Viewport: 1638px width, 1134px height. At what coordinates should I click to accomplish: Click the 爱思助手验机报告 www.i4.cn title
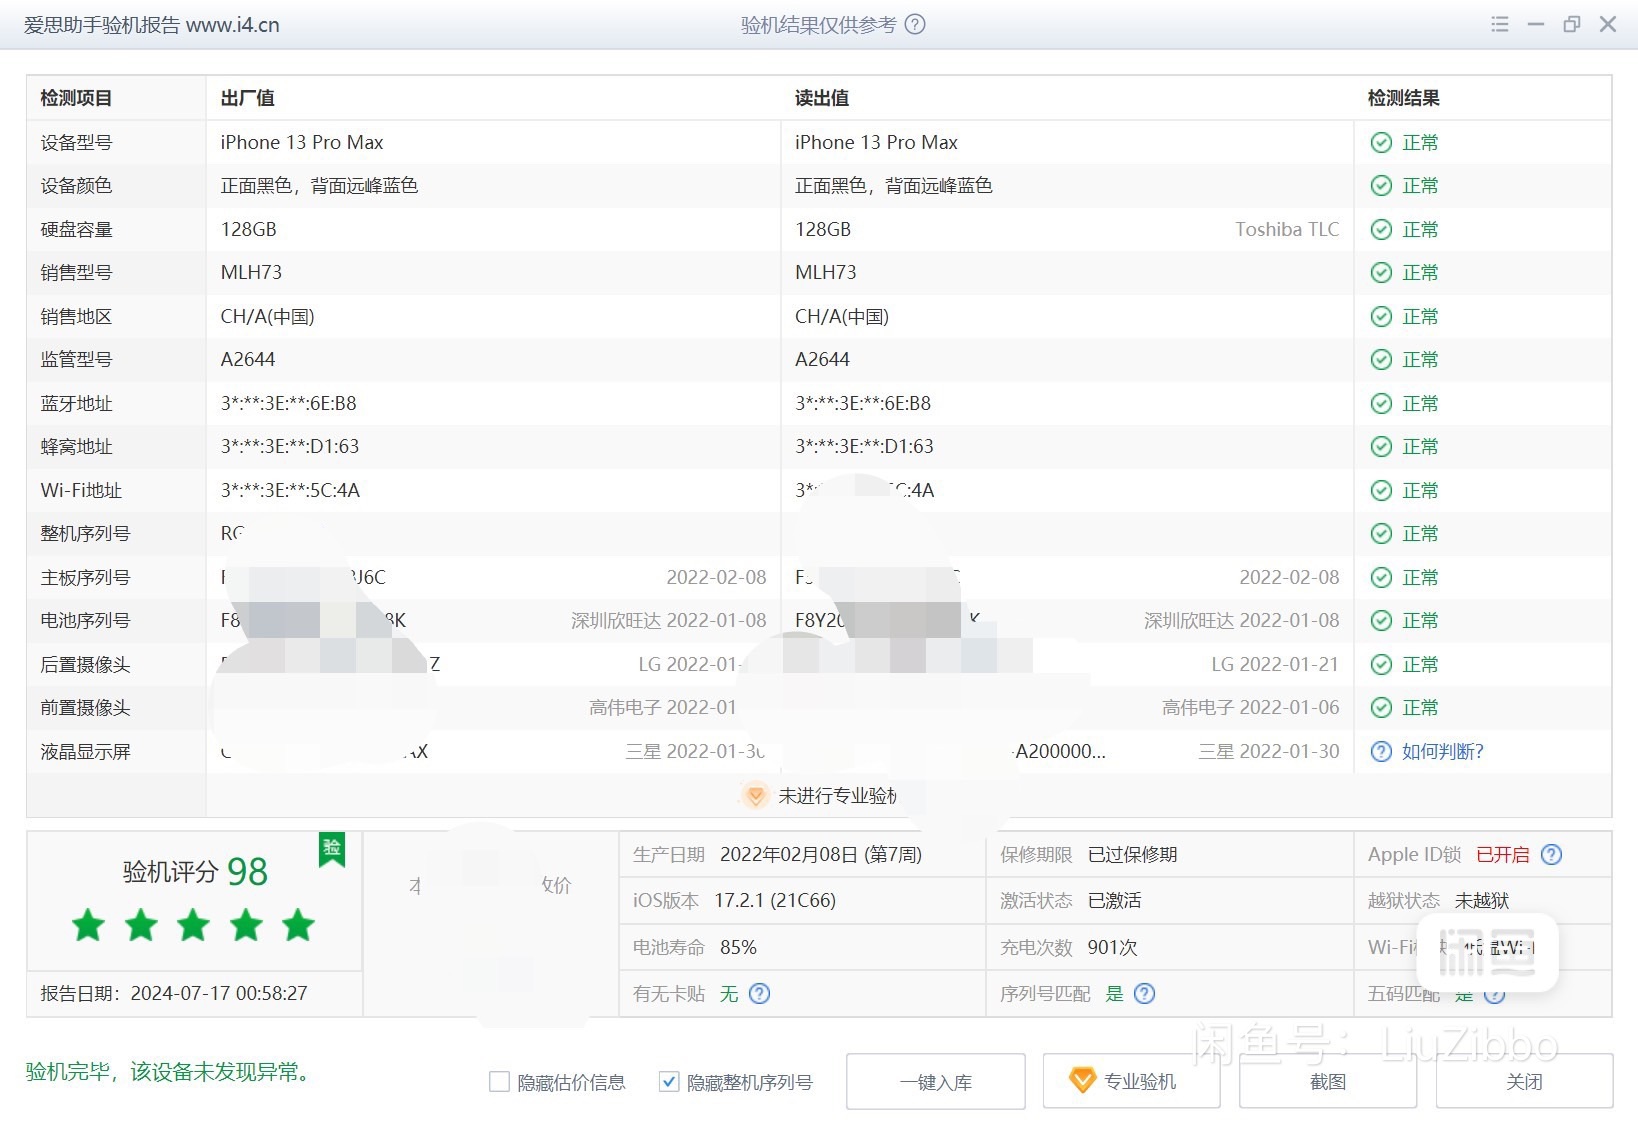pos(152,25)
